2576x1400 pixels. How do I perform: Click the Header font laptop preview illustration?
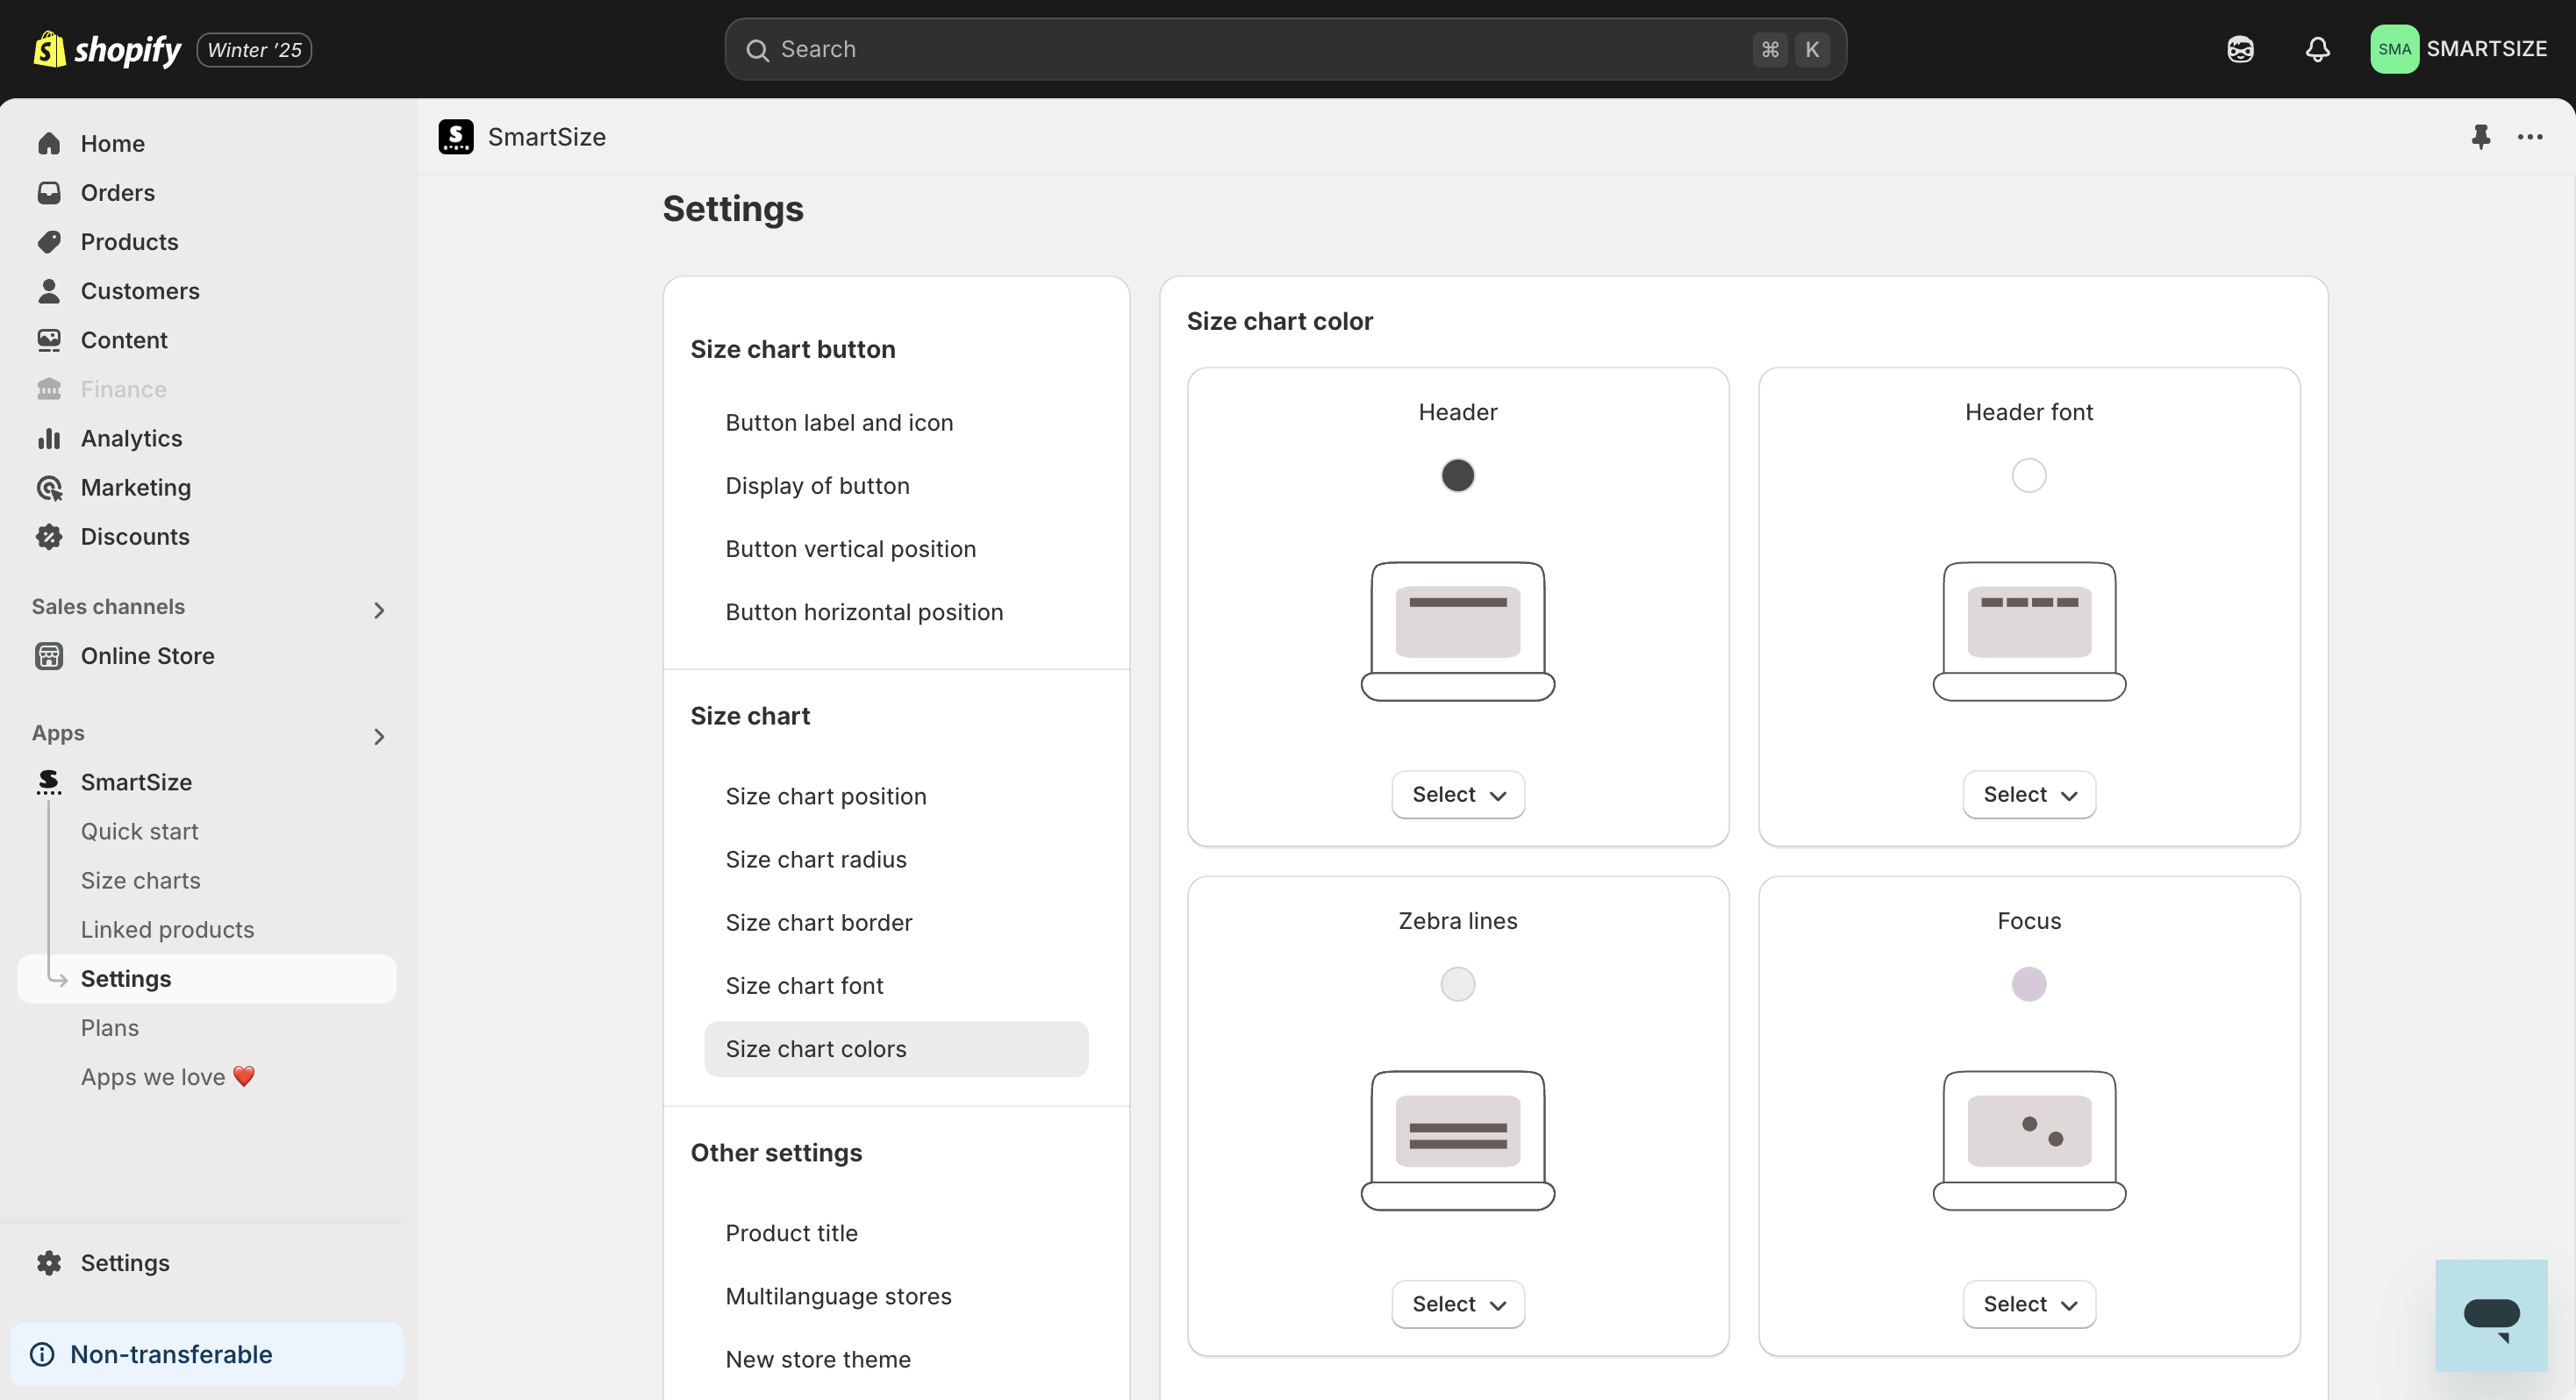point(2029,631)
